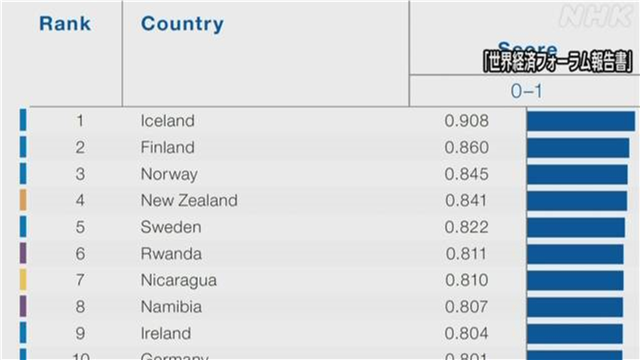The width and height of the screenshot is (640, 360).
Task: Click the 0.811 score for Rwanda
Action: (466, 254)
